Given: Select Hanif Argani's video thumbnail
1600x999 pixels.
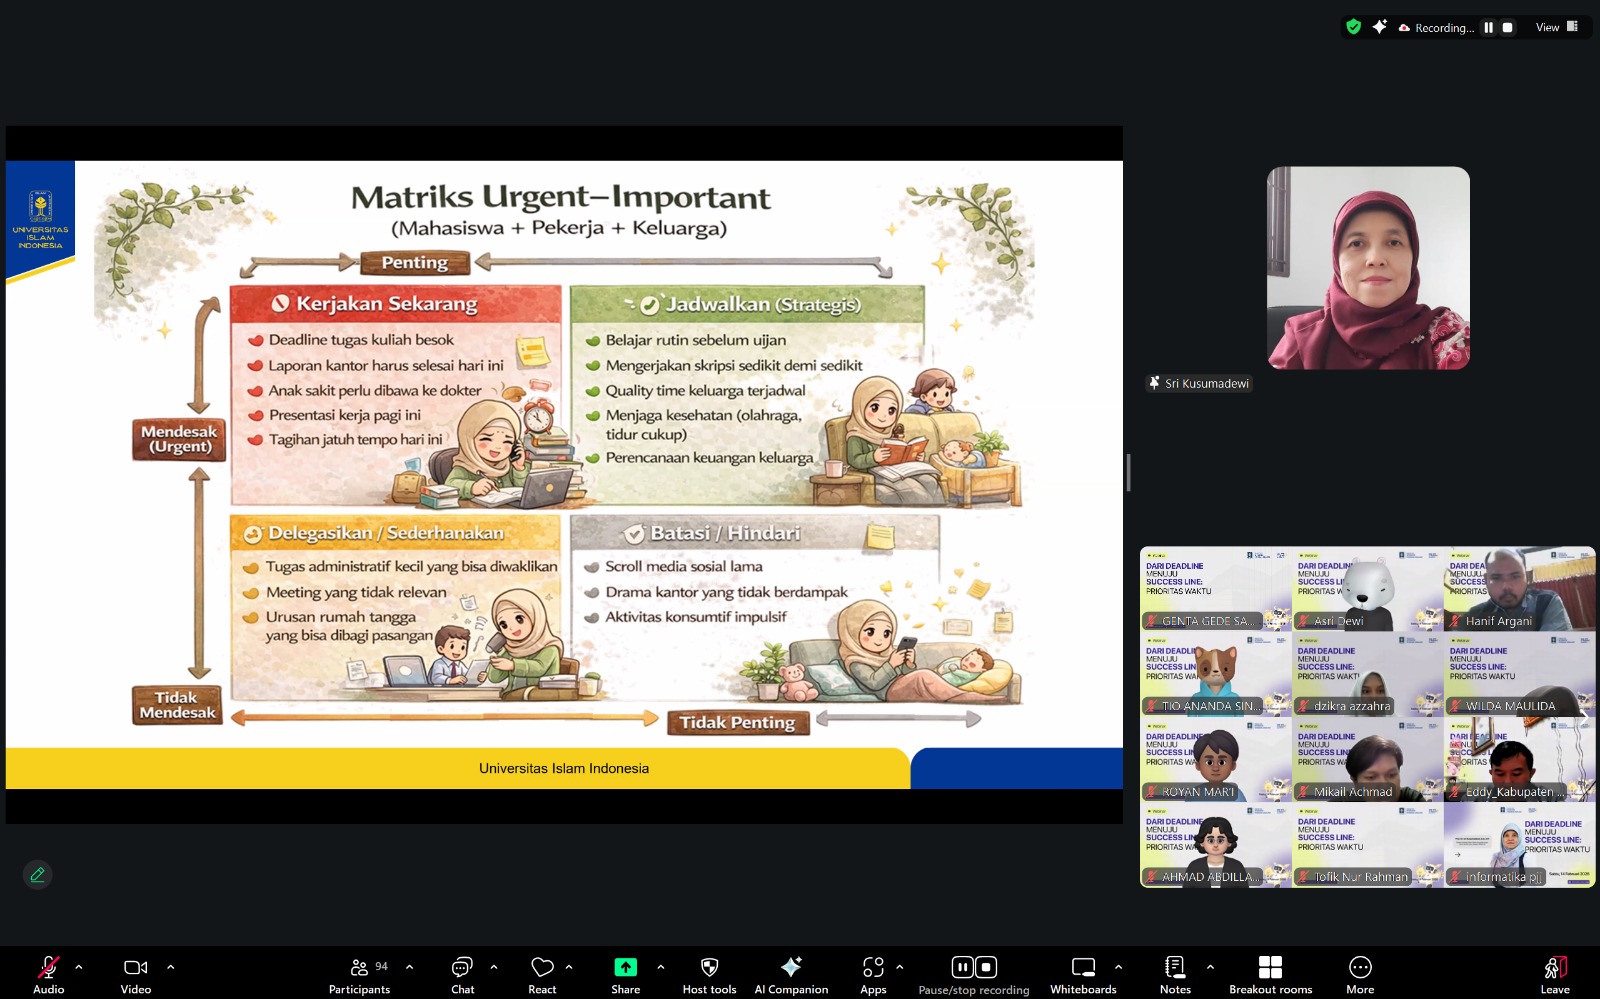Looking at the screenshot, I should pos(1519,589).
